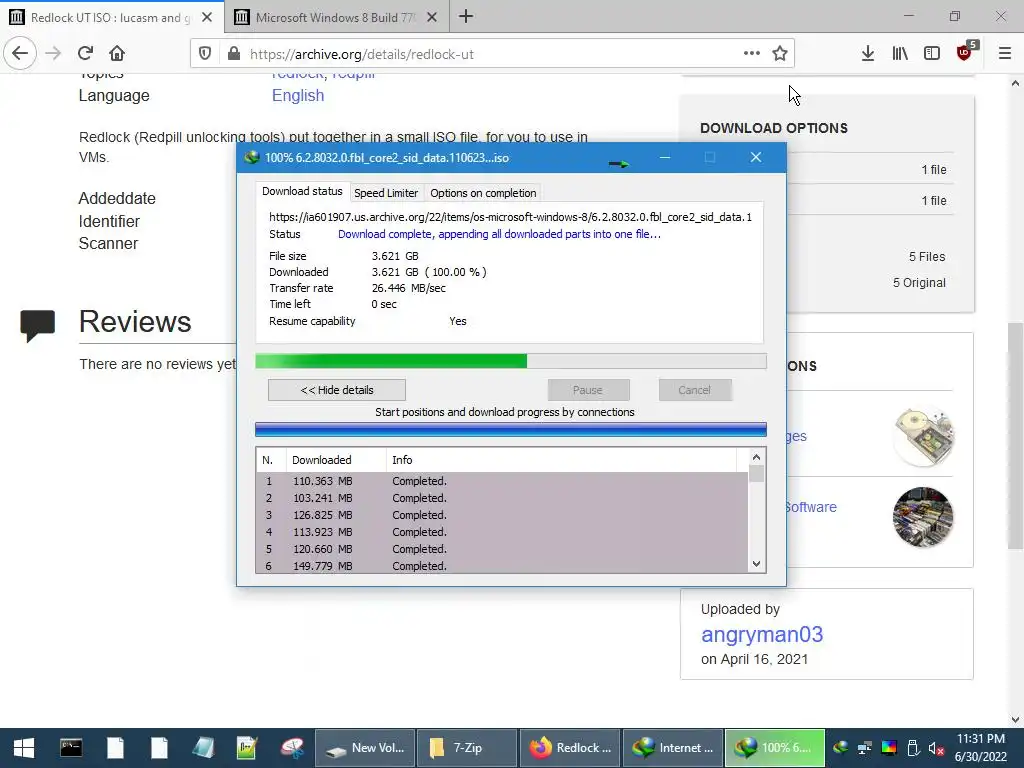Click the Info column header
The width and height of the screenshot is (1024, 768).
coord(562,460)
